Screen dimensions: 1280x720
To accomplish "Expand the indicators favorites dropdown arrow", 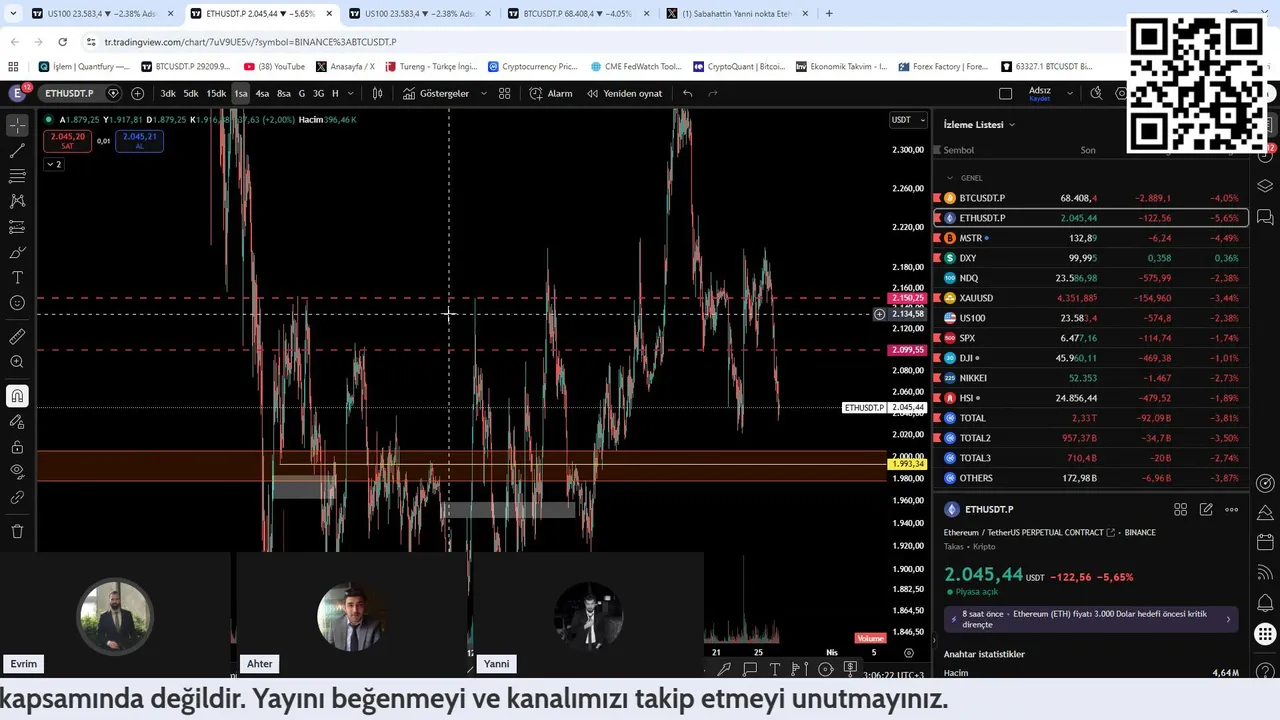I will [x=484, y=93].
